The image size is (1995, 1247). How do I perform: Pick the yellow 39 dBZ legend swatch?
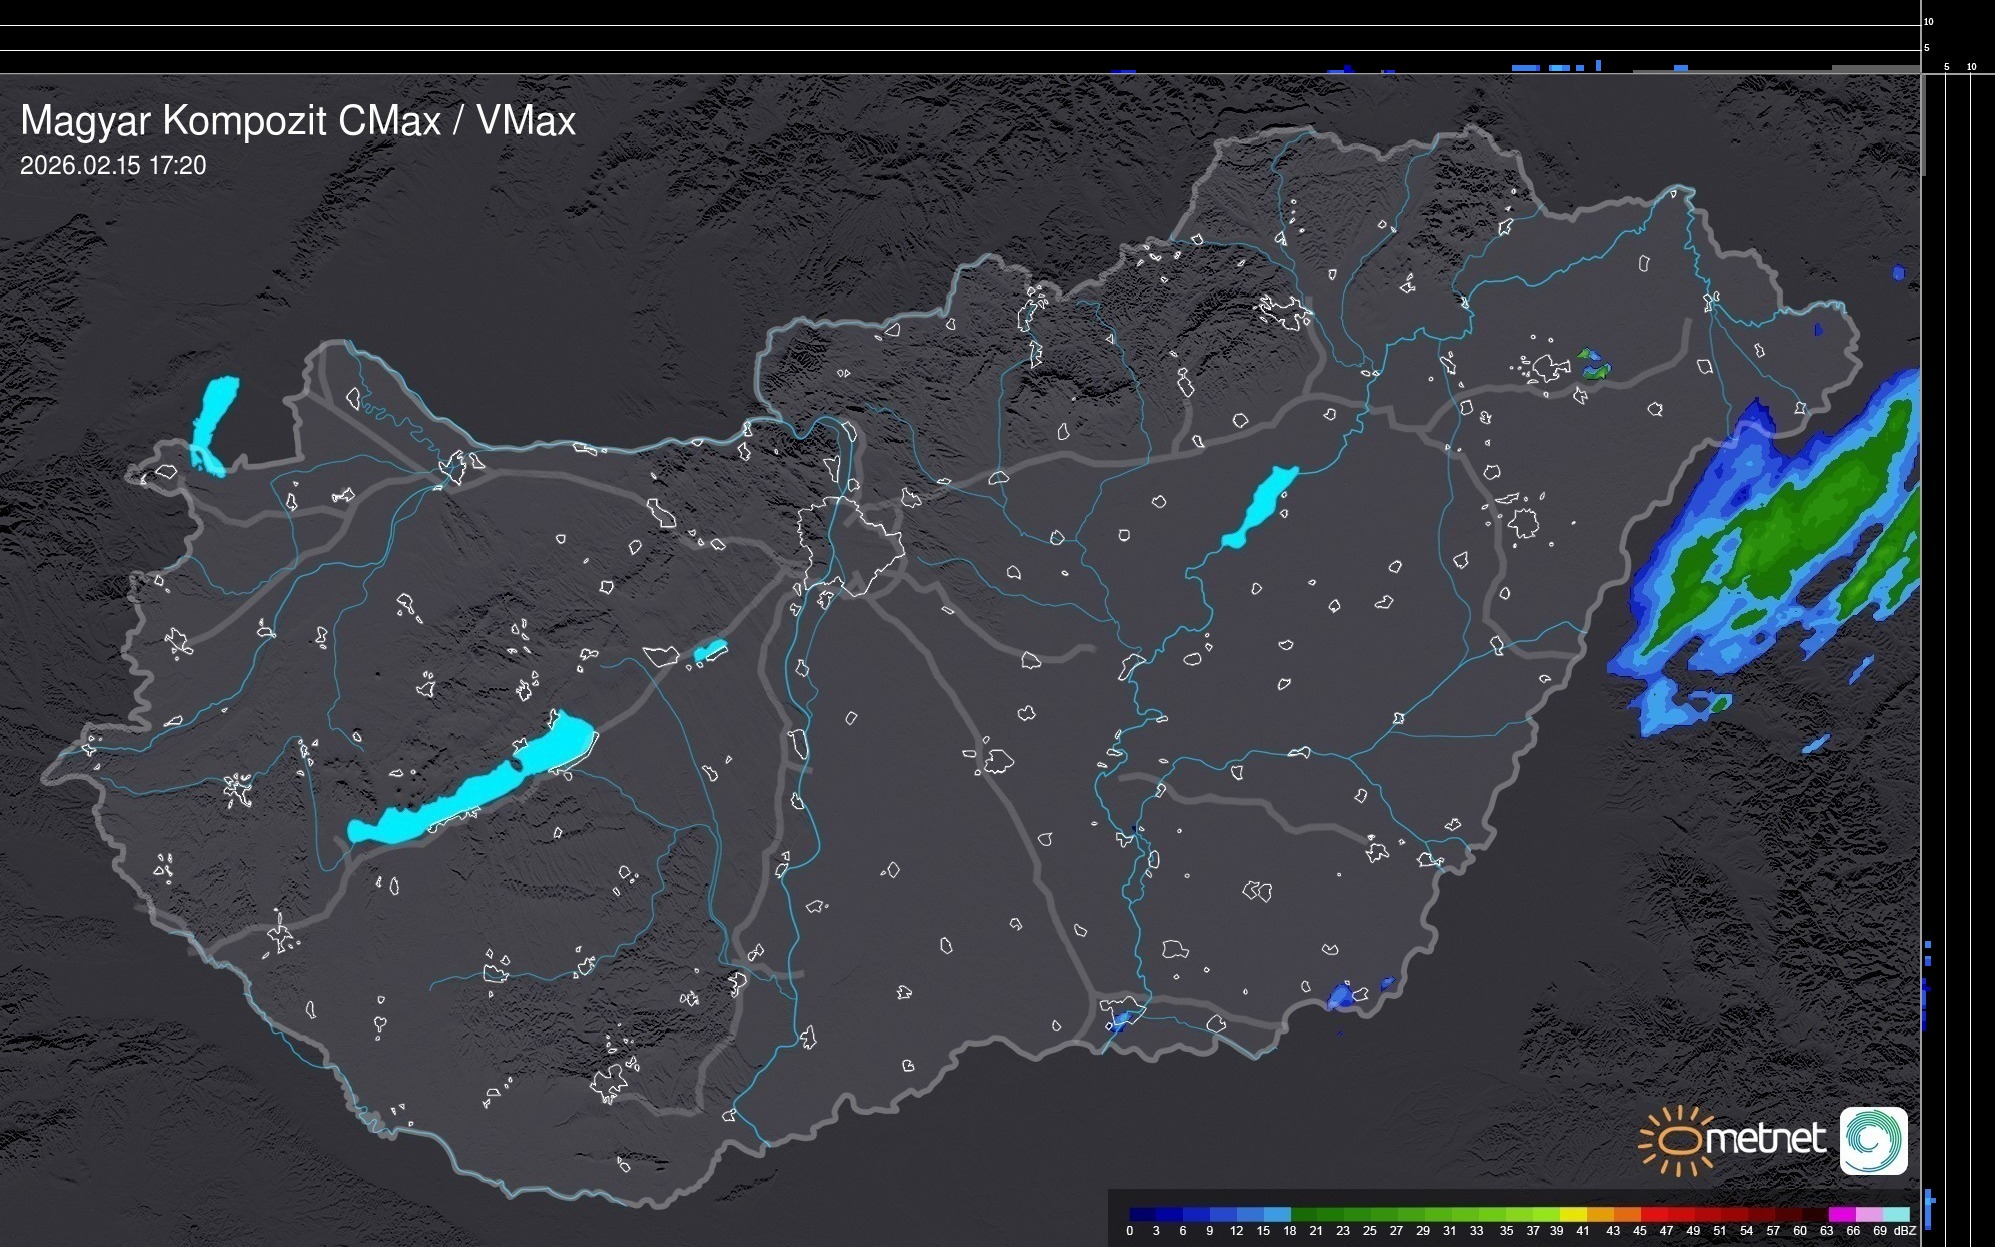pos(1573,1214)
